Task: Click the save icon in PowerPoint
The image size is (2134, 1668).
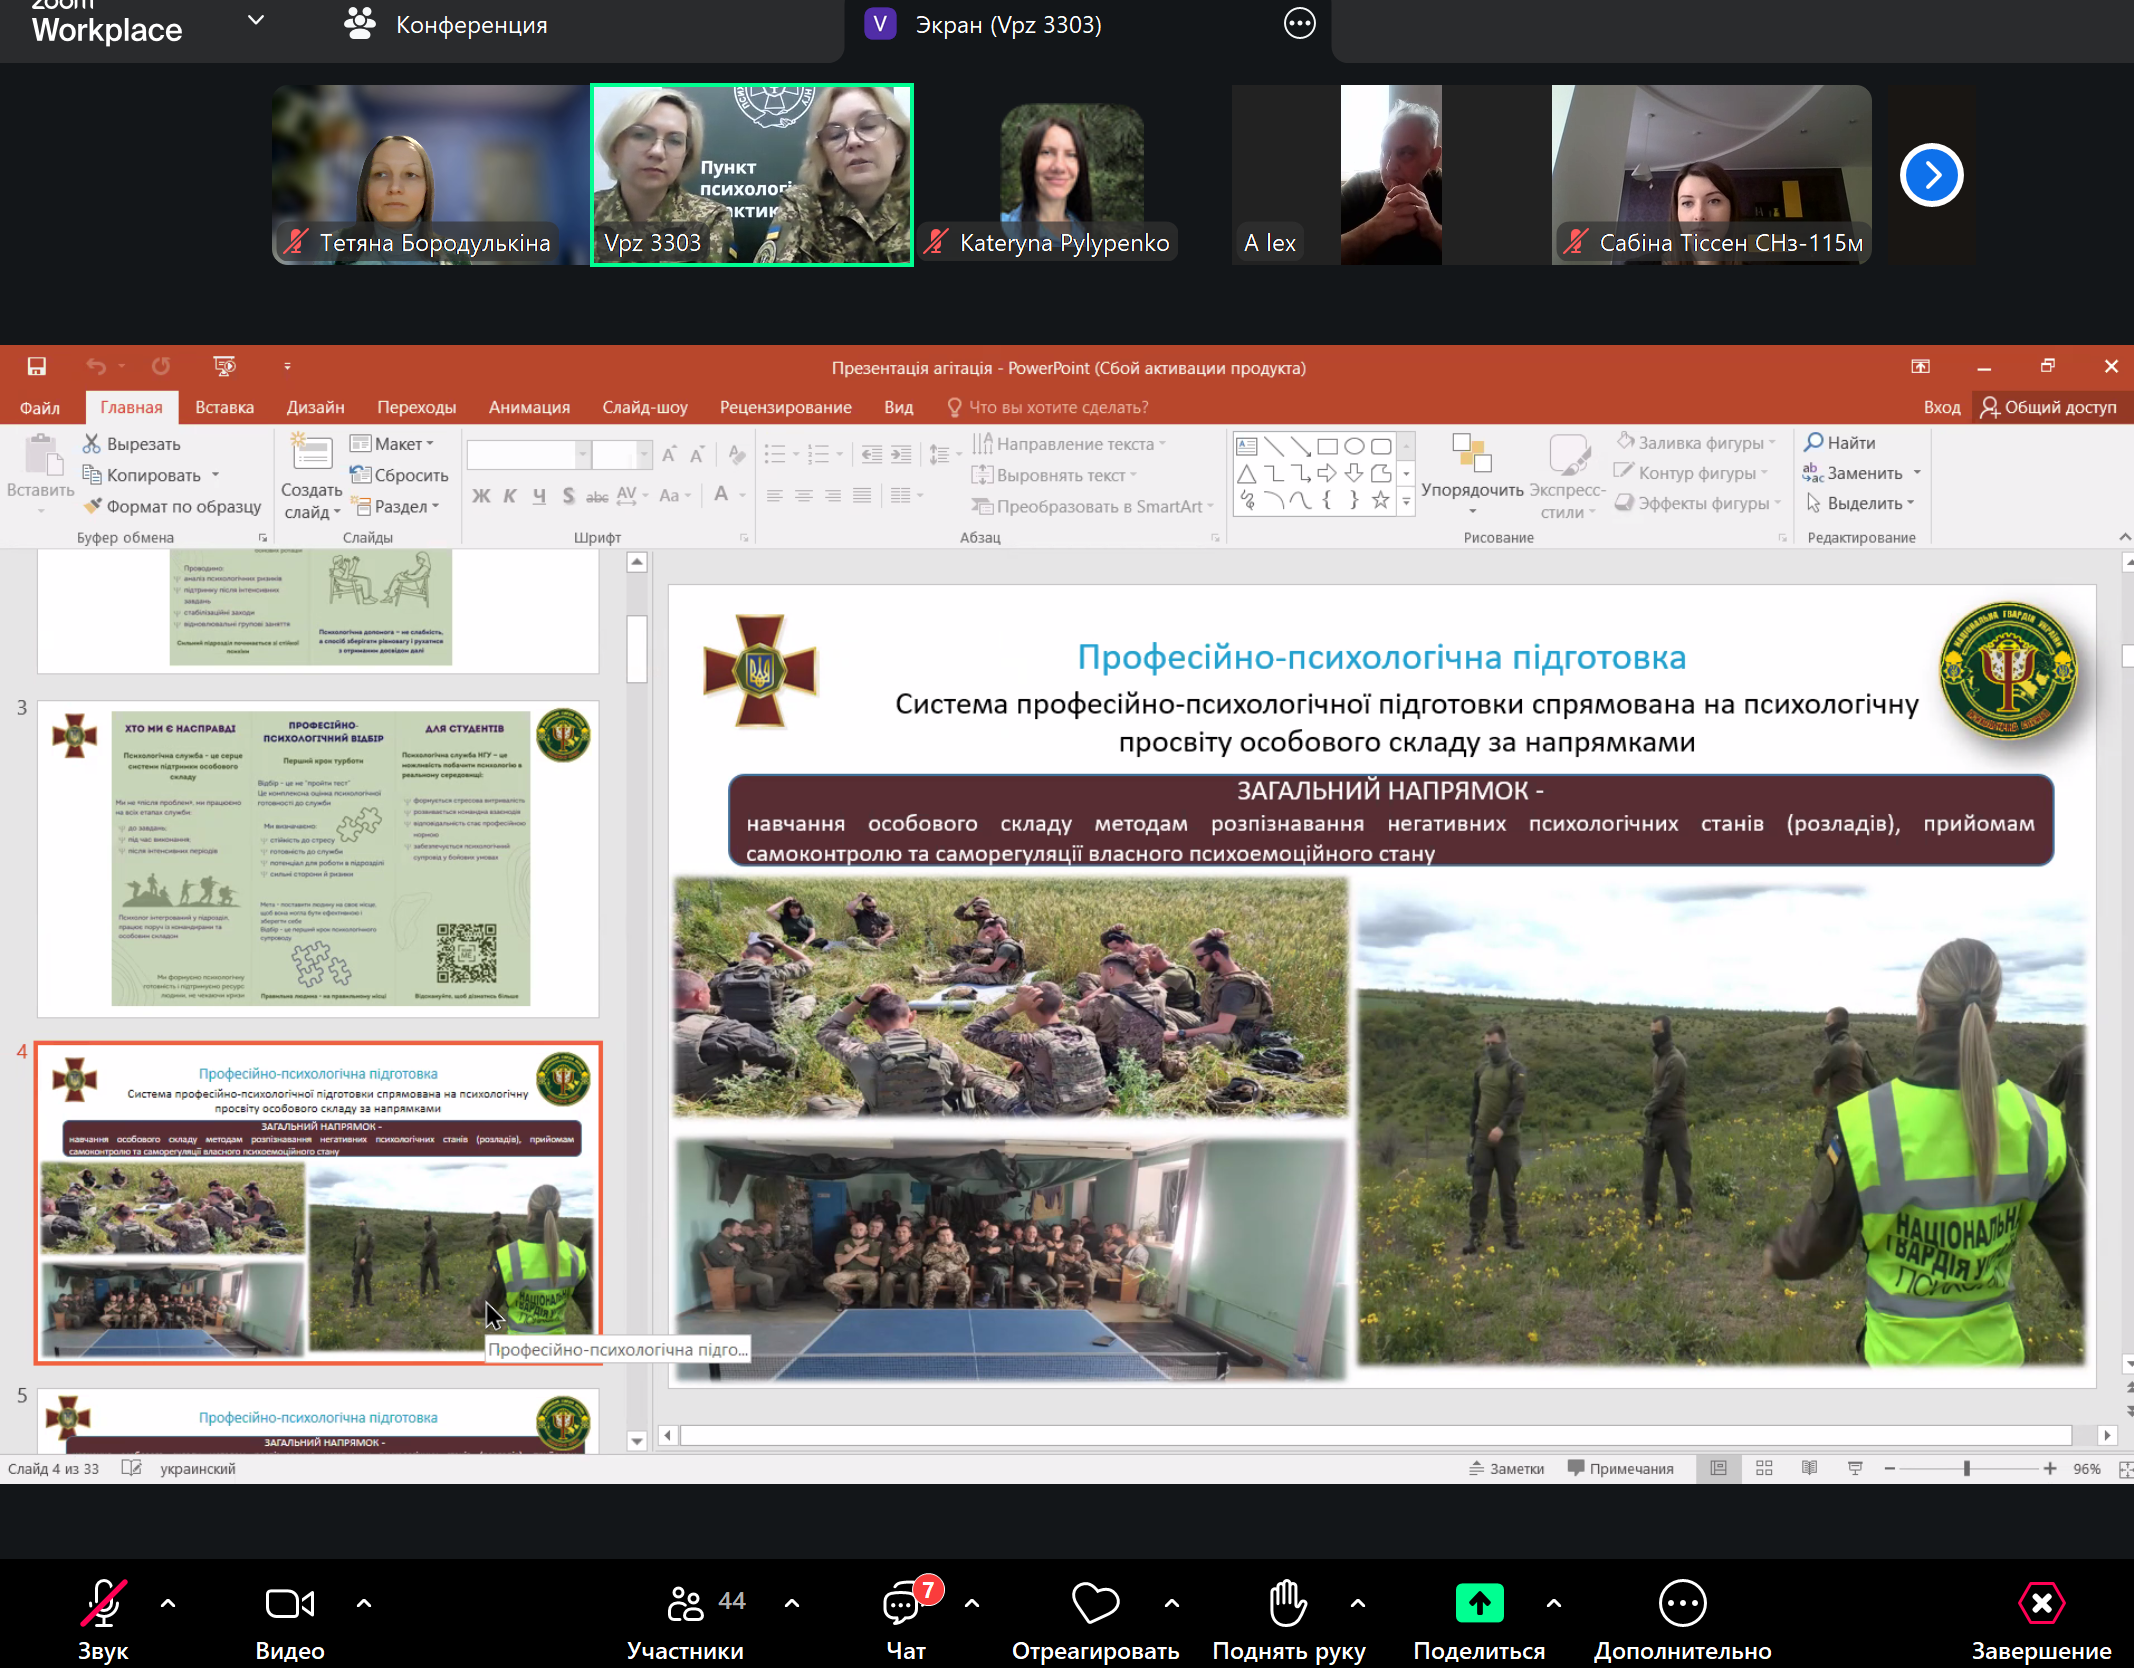Action: click(36, 367)
